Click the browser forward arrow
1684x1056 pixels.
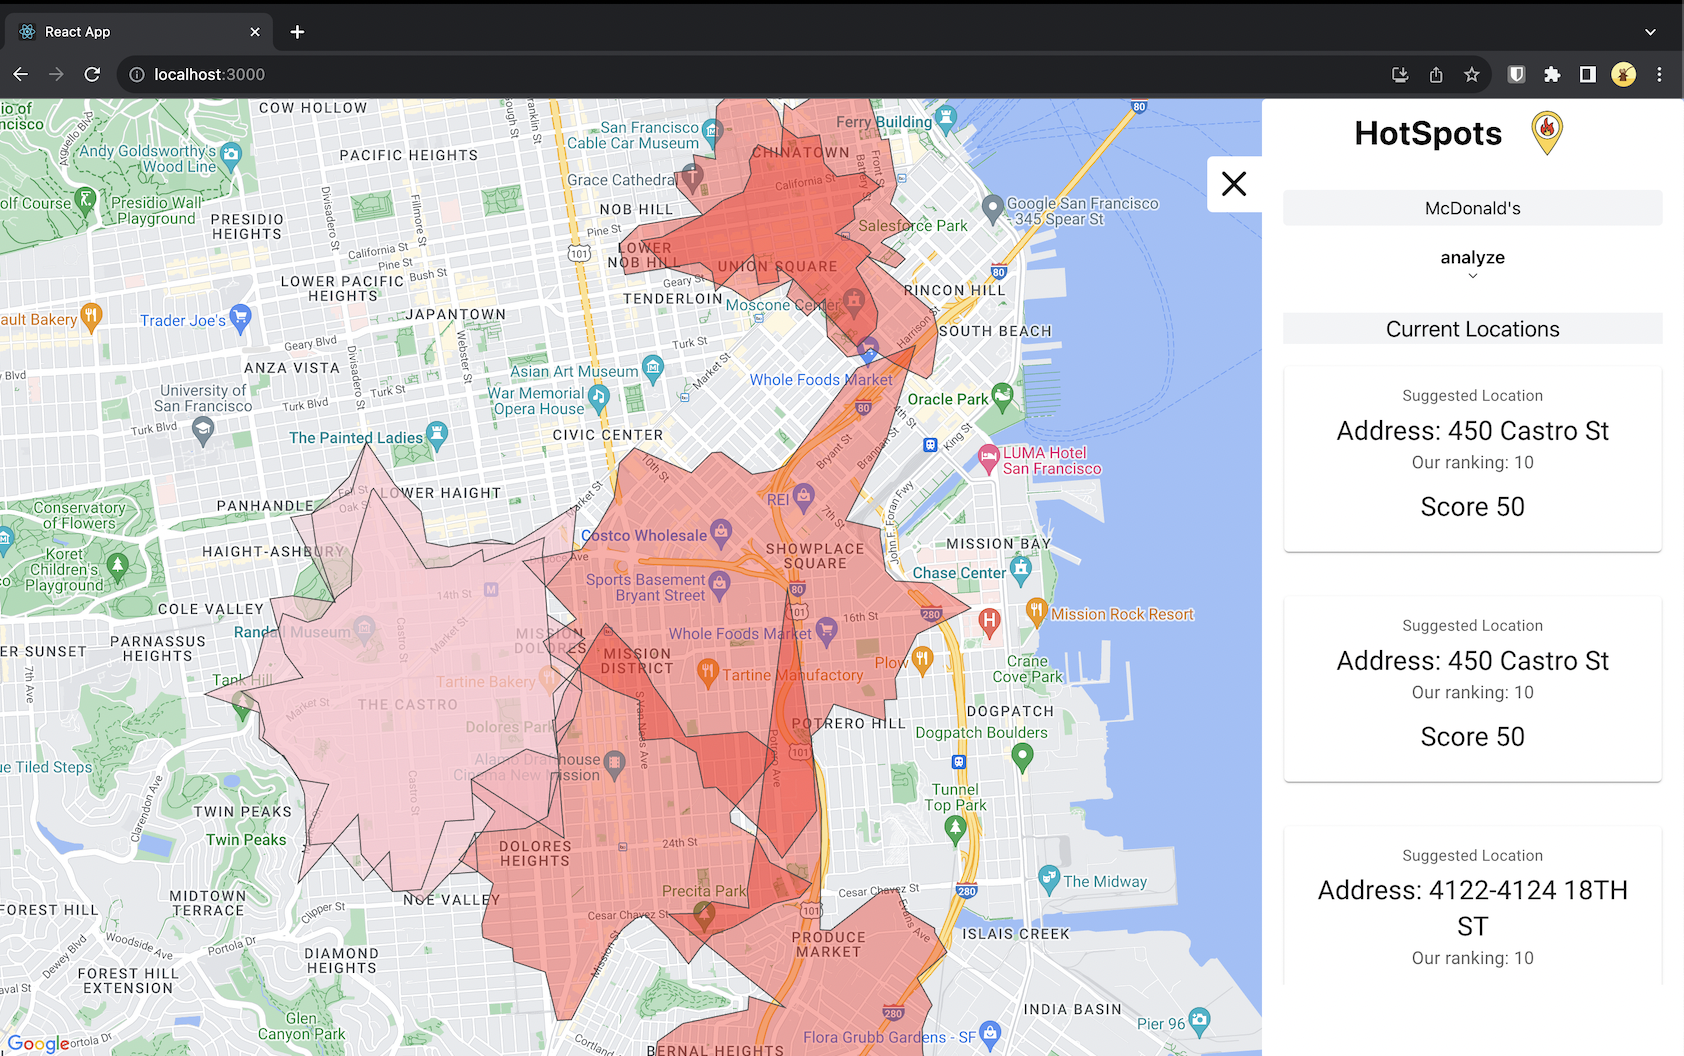(x=56, y=74)
